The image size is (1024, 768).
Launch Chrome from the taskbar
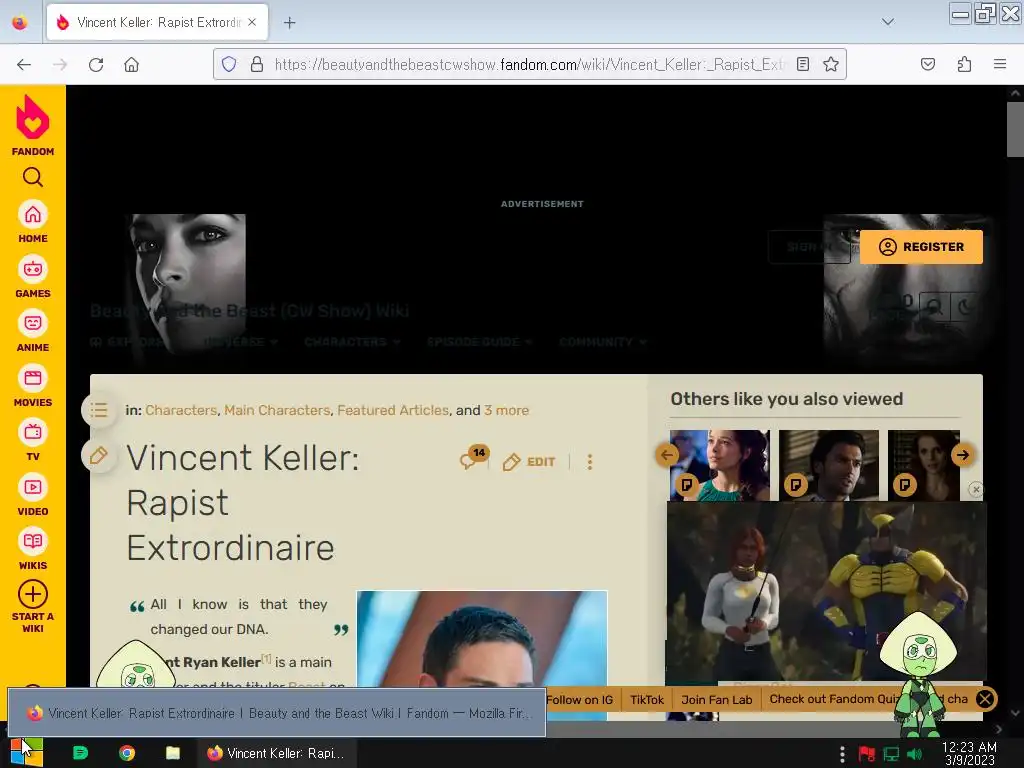pyautogui.click(x=127, y=753)
